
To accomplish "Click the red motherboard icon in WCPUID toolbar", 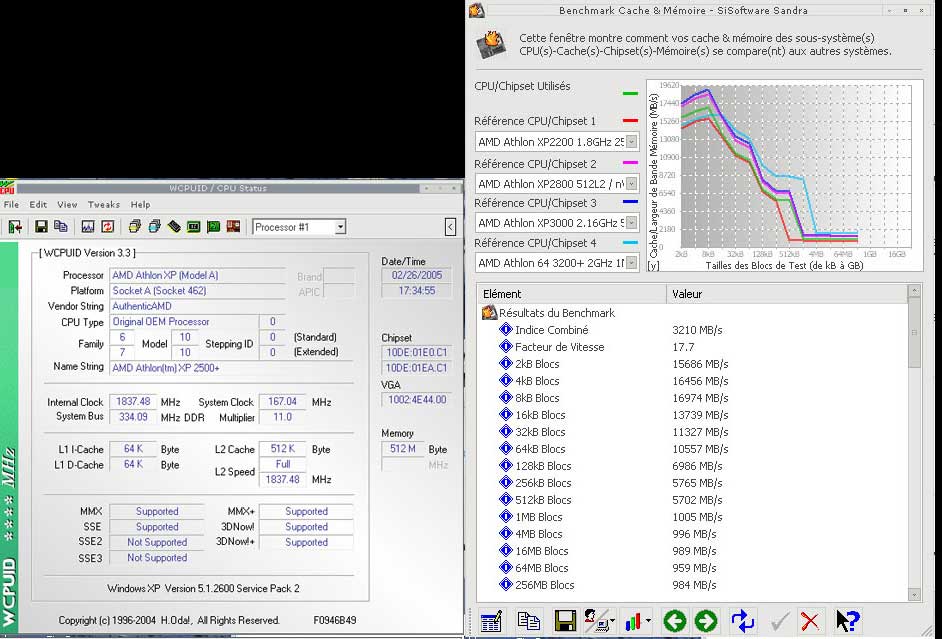I will [233, 226].
